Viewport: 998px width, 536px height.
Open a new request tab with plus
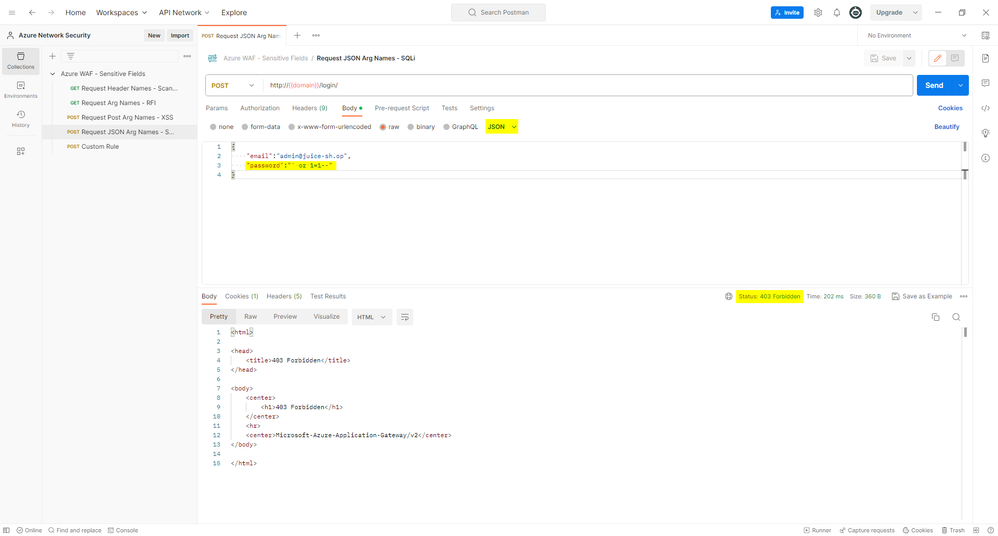pyautogui.click(x=297, y=36)
